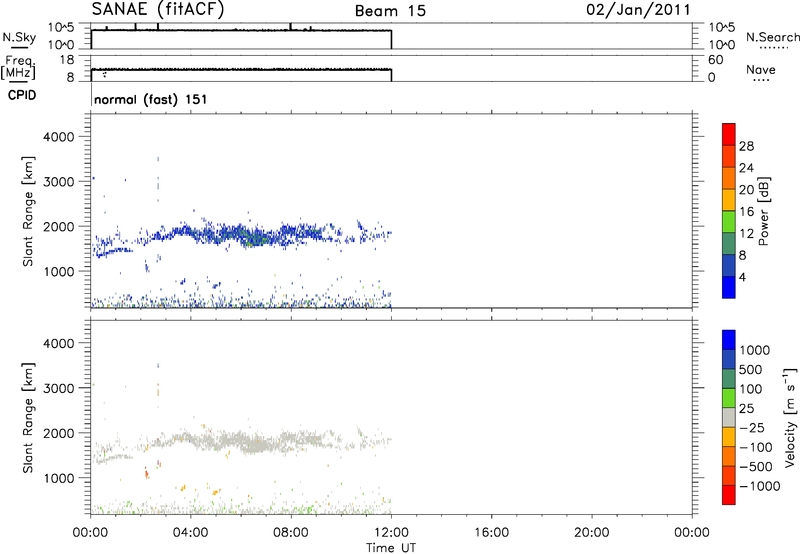Click Slant Range title of the power panel
This screenshot has width=800, height=554.
[28, 211]
